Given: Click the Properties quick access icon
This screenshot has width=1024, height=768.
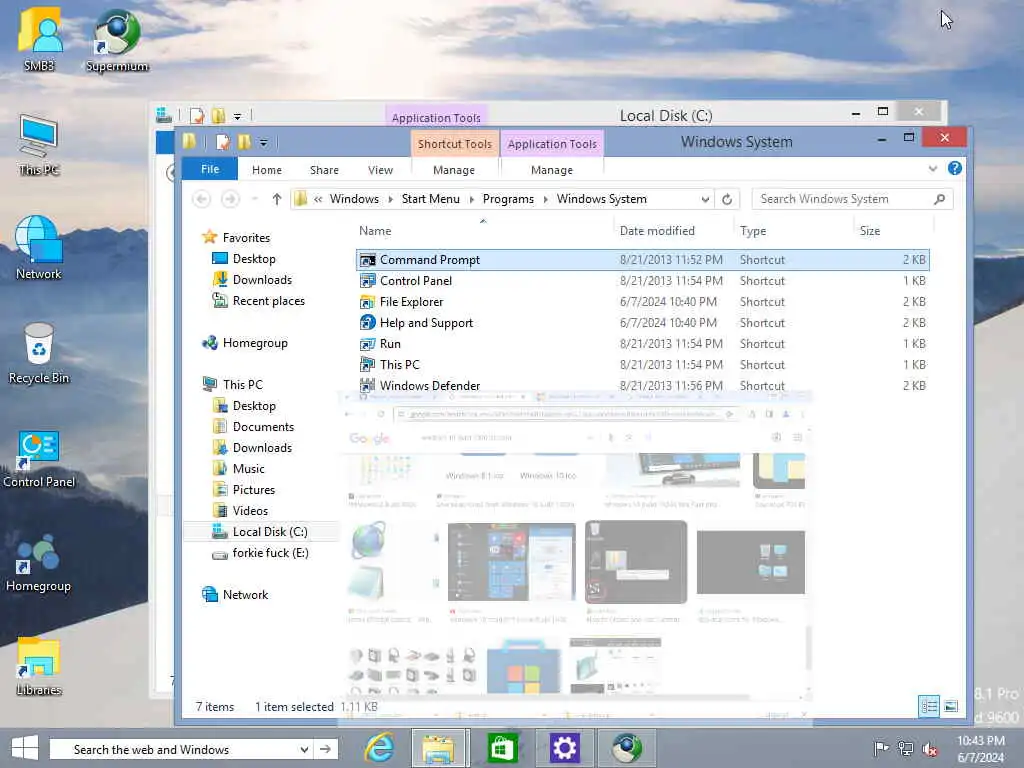Looking at the screenshot, I should pyautogui.click(x=223, y=142).
